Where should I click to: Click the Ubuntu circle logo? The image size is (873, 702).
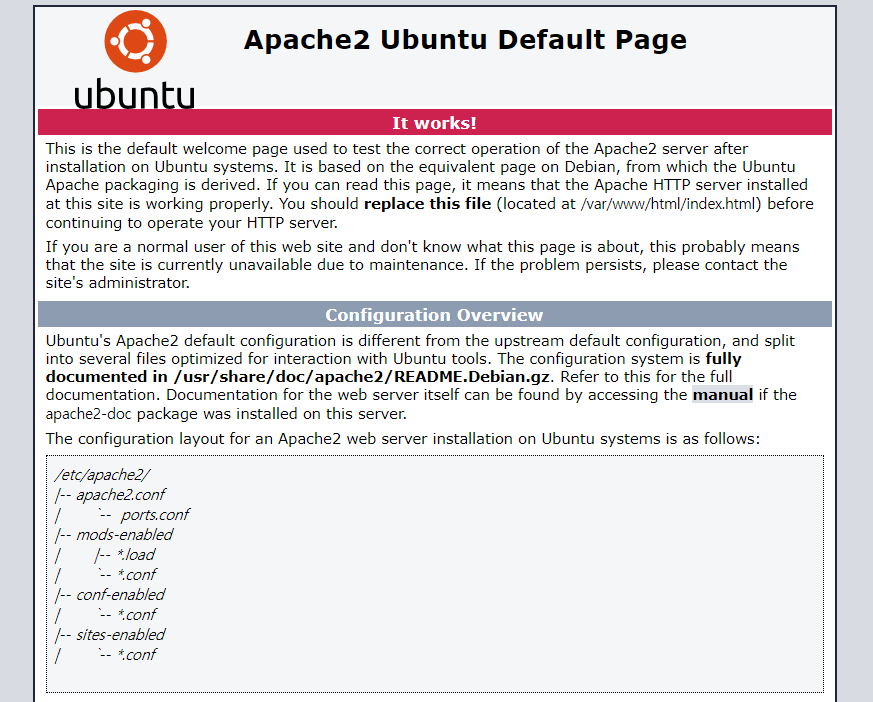click(135, 41)
